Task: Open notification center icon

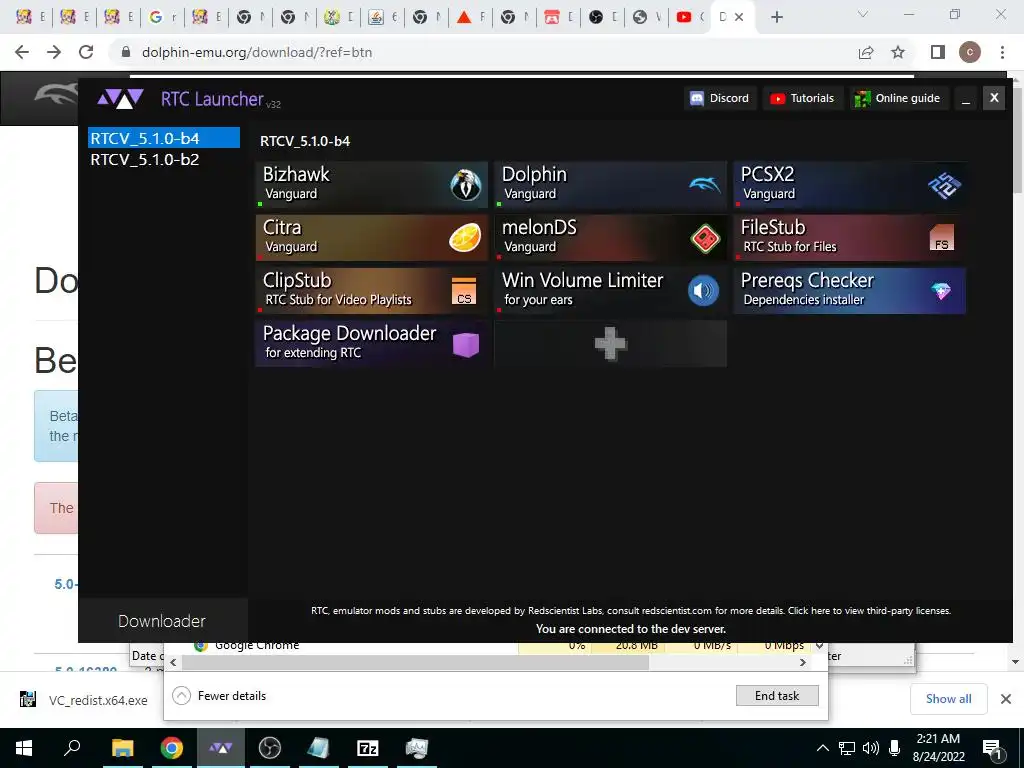Action: click(992, 748)
